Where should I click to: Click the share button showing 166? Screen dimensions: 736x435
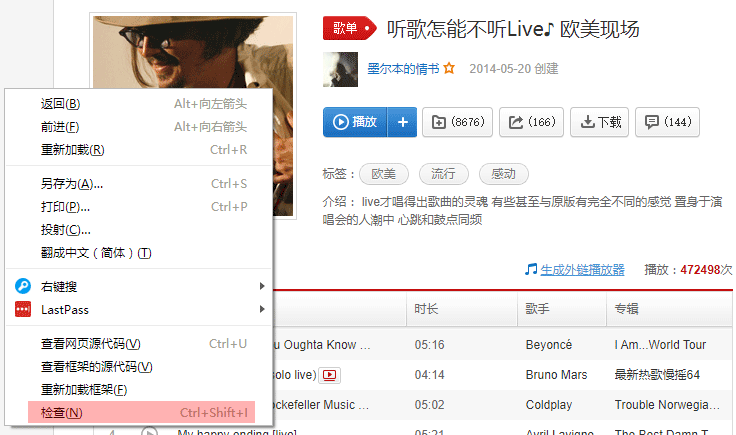tap(531, 122)
